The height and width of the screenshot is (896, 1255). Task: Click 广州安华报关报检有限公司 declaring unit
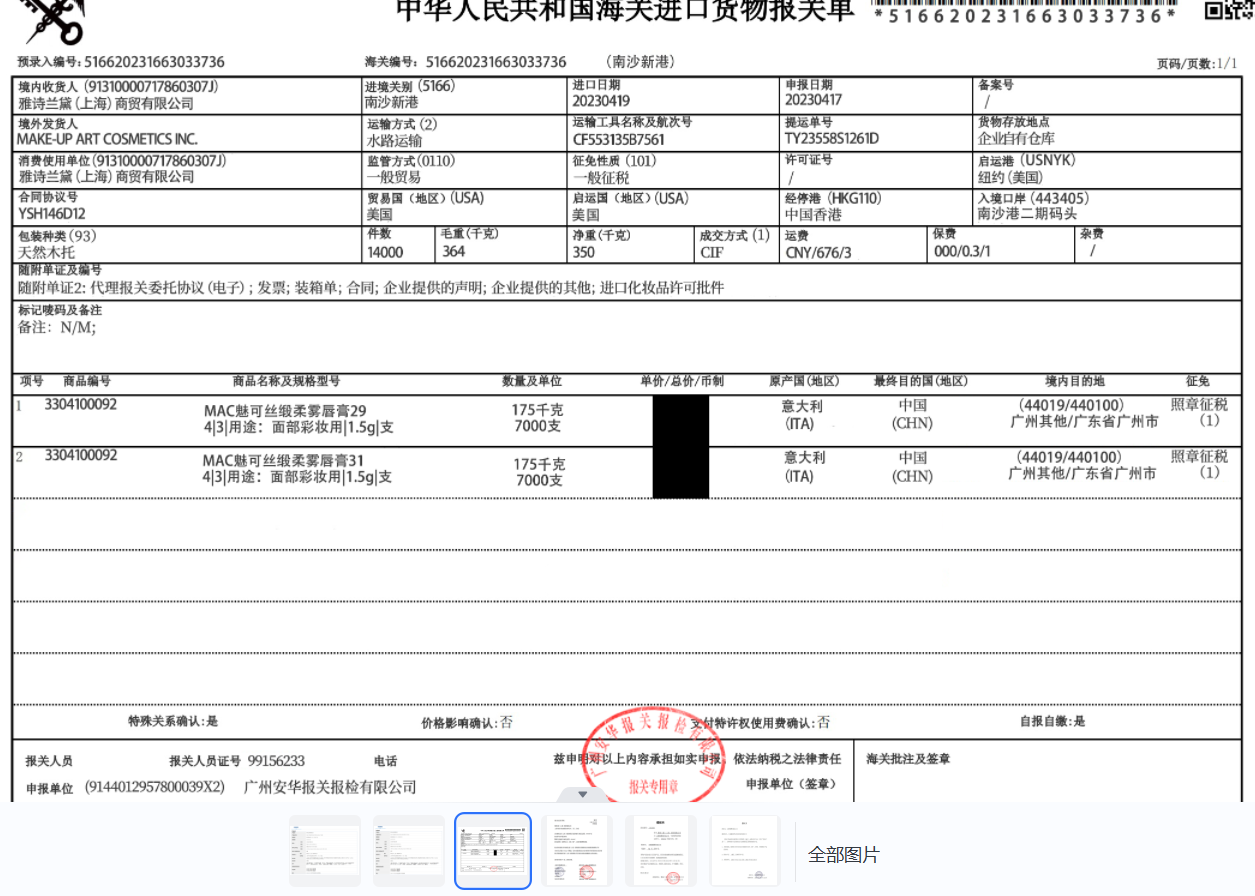pos(330,787)
